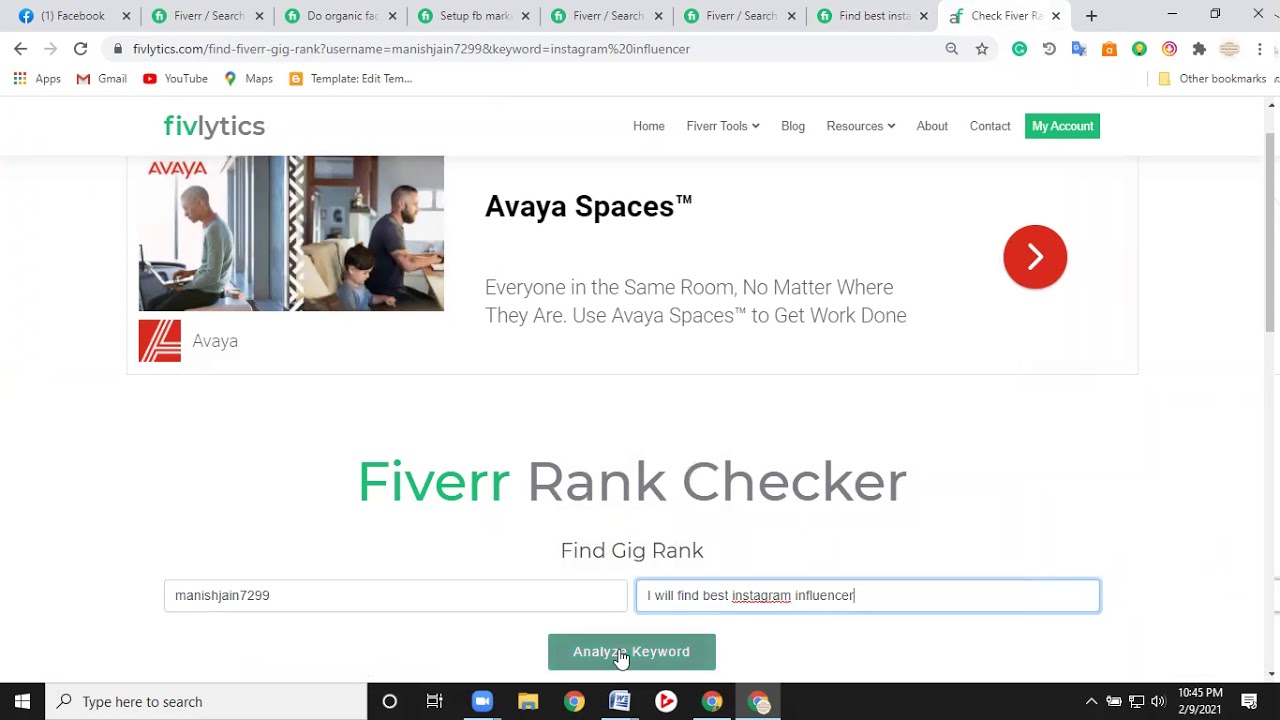Show hidden system tray icons
1280x720 pixels.
tap(1091, 702)
